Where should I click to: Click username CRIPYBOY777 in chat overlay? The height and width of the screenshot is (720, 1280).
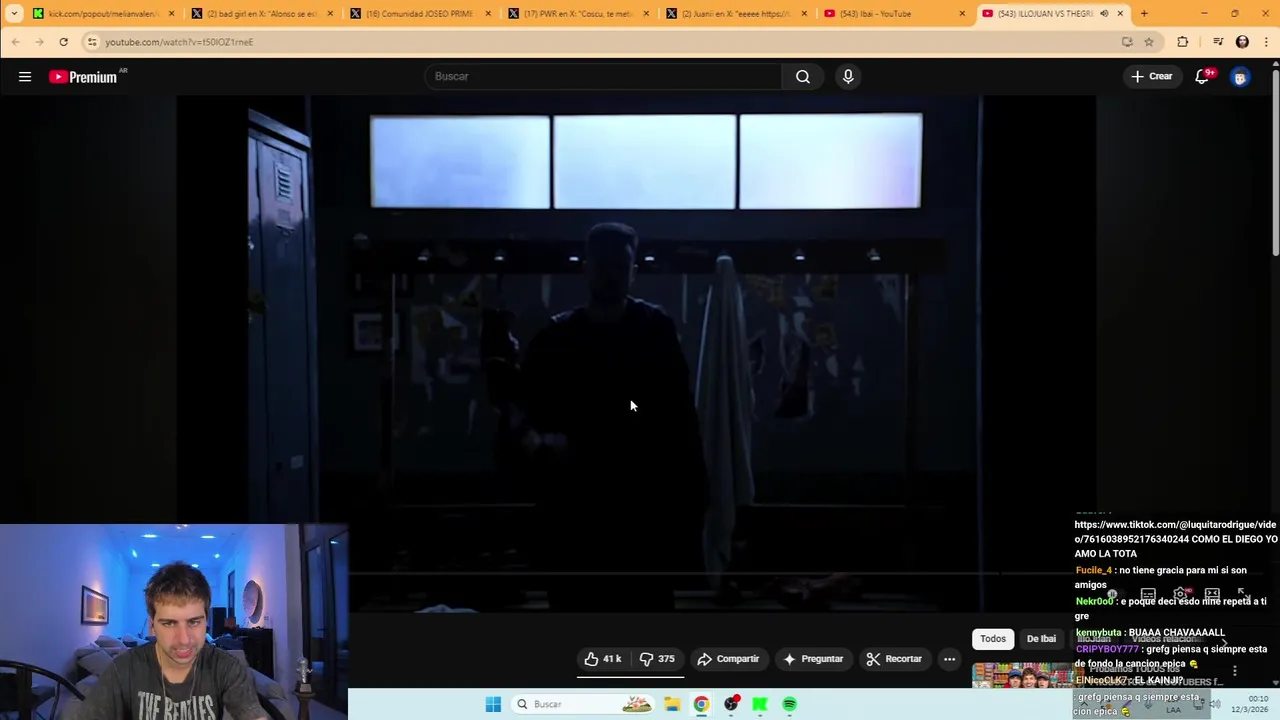(x=1107, y=649)
